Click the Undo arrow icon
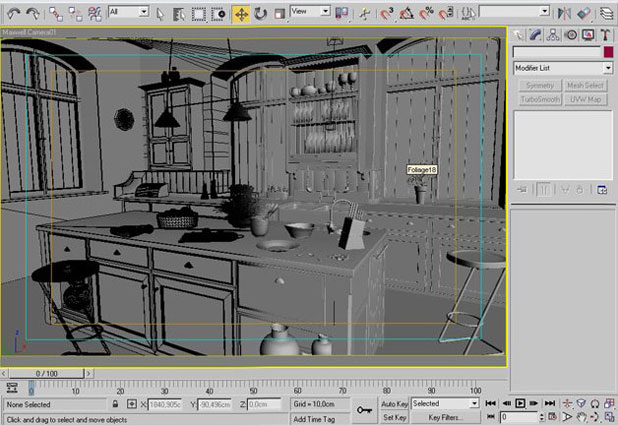 click(14, 14)
